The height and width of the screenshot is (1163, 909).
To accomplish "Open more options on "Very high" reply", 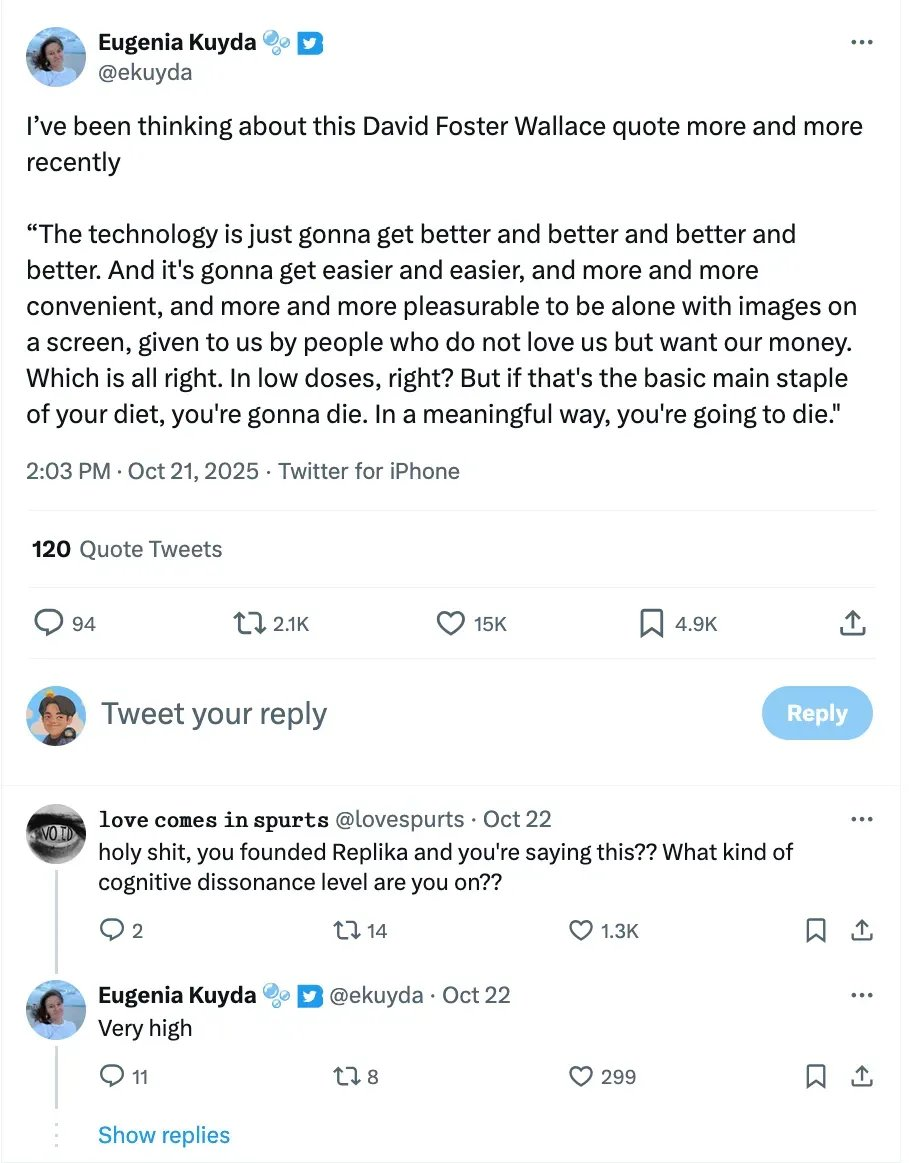I will [x=861, y=996].
